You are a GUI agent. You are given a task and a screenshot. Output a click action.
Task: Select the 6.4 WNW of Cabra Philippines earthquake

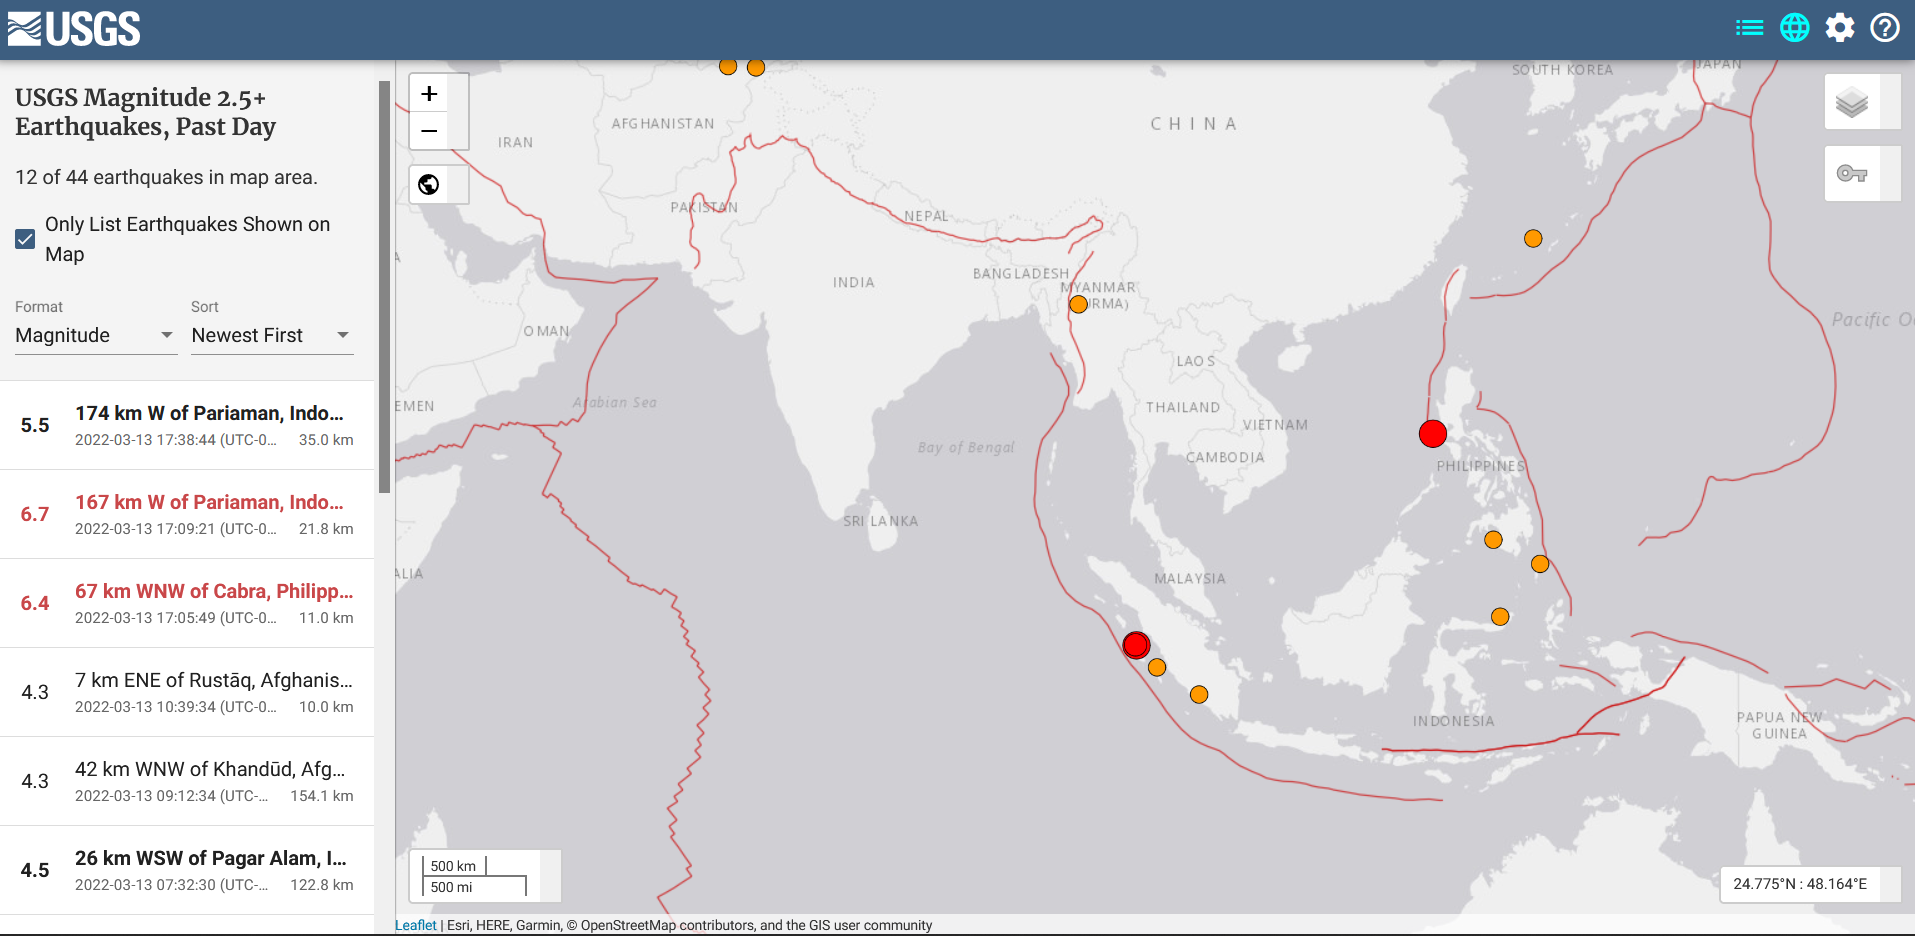(x=187, y=603)
